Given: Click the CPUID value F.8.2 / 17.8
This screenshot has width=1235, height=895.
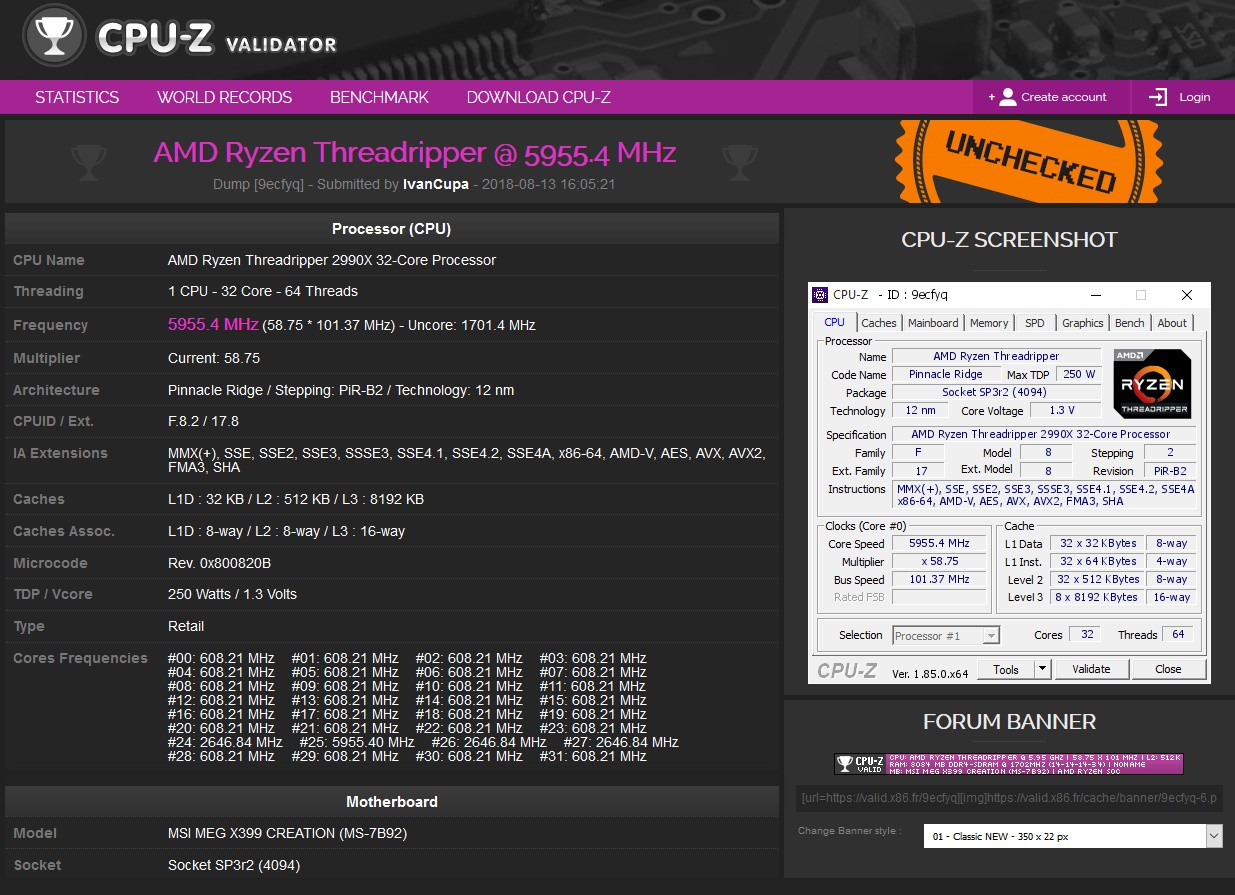Looking at the screenshot, I should tap(203, 421).
